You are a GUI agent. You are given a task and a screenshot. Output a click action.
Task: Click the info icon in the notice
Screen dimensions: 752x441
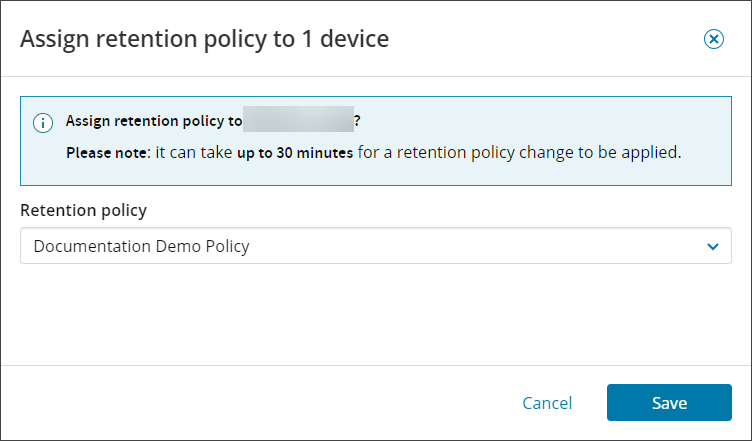click(43, 122)
